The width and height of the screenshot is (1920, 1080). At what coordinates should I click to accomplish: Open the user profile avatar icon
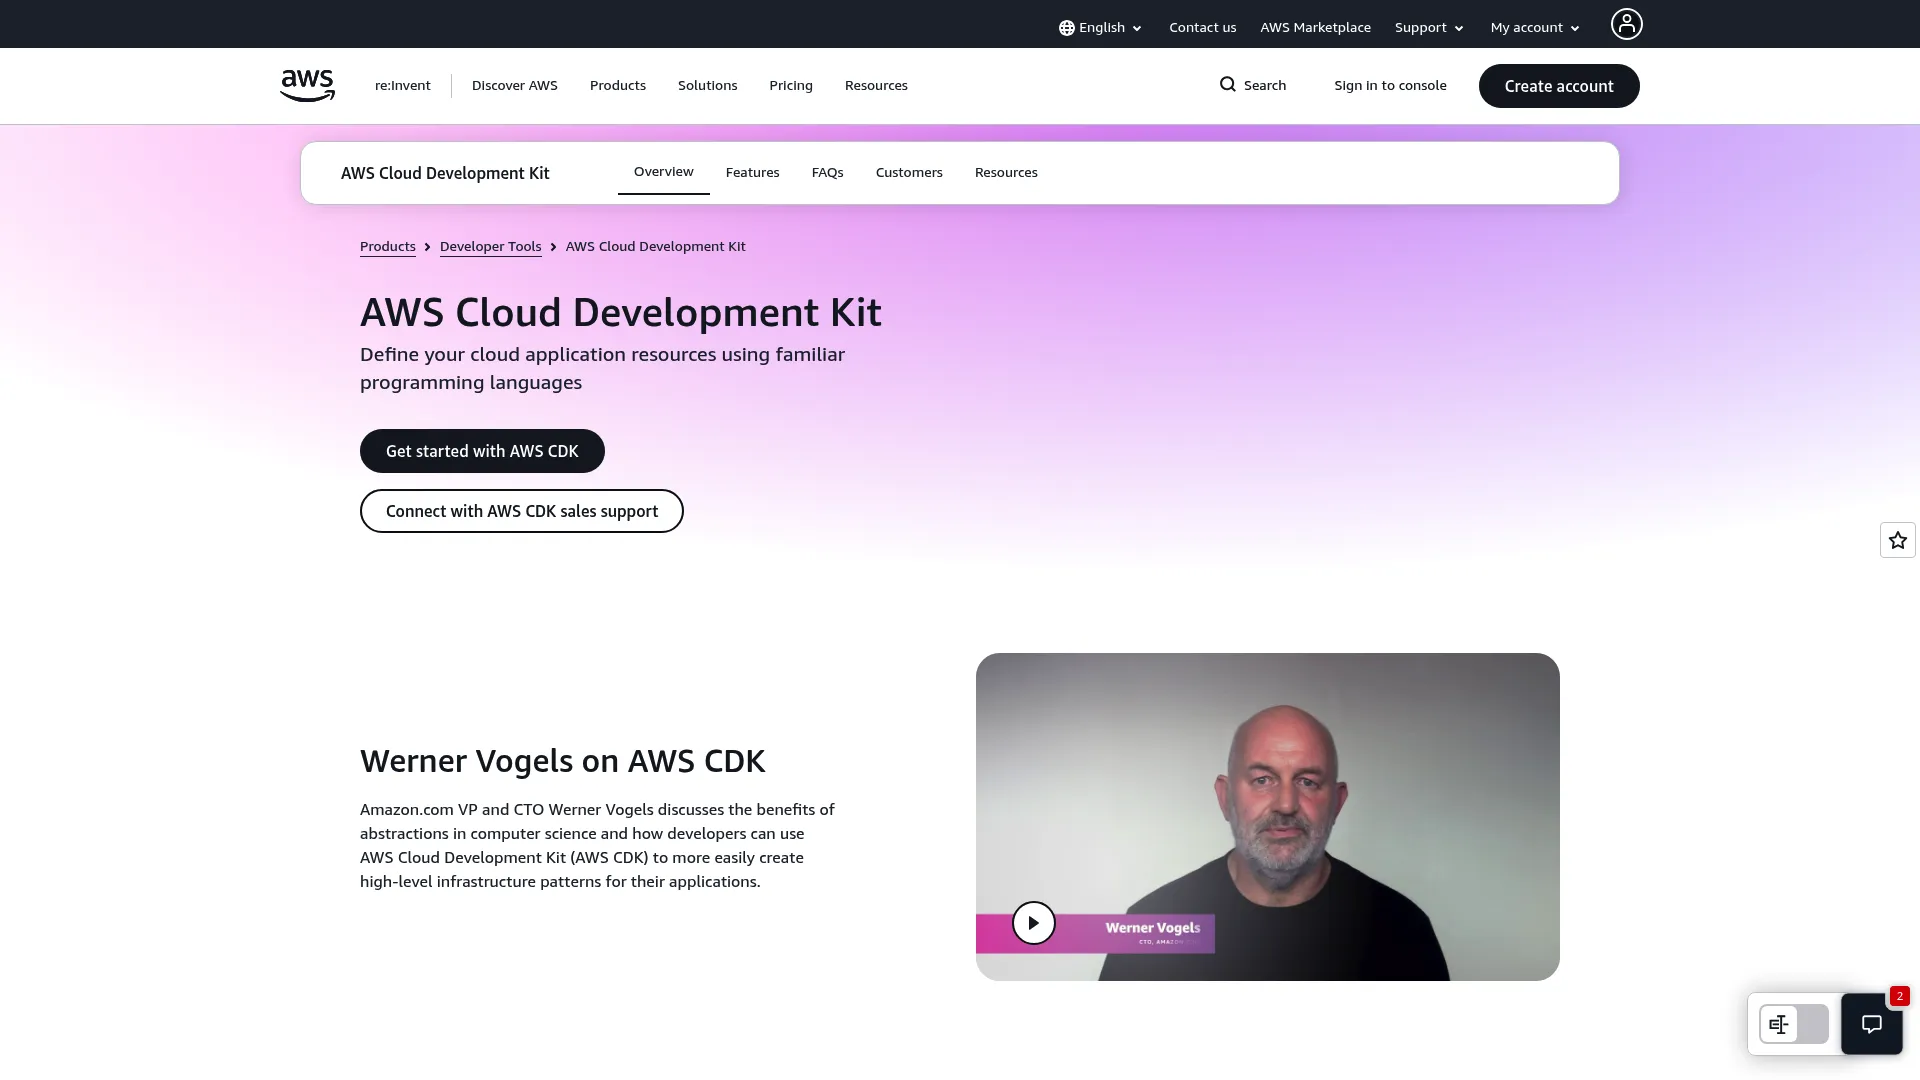[1626, 24]
